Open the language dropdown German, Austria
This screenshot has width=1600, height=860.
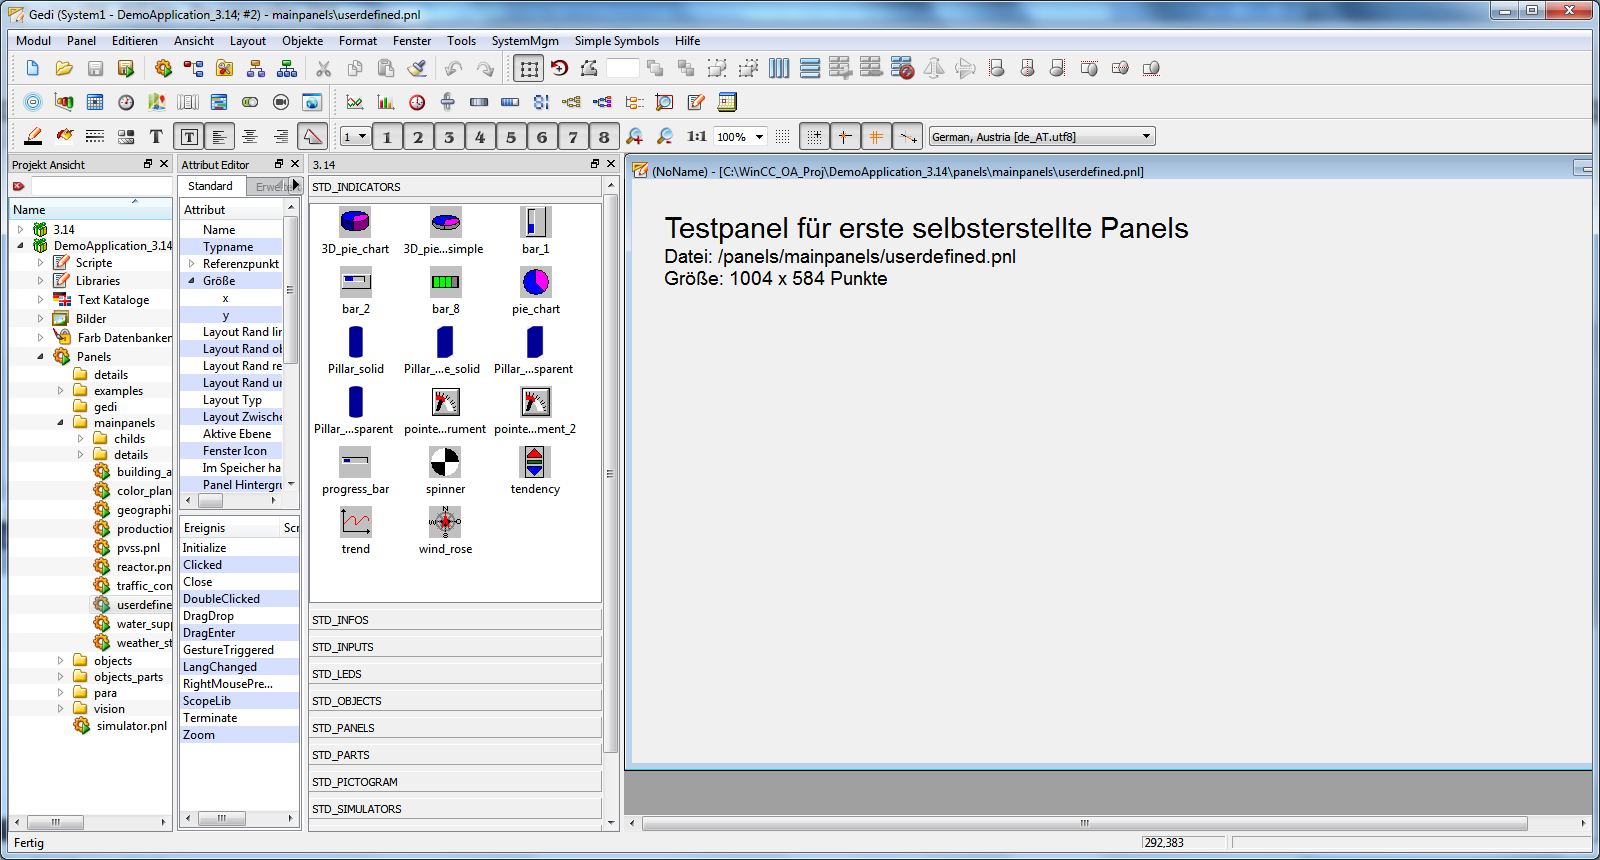[x=1042, y=136]
